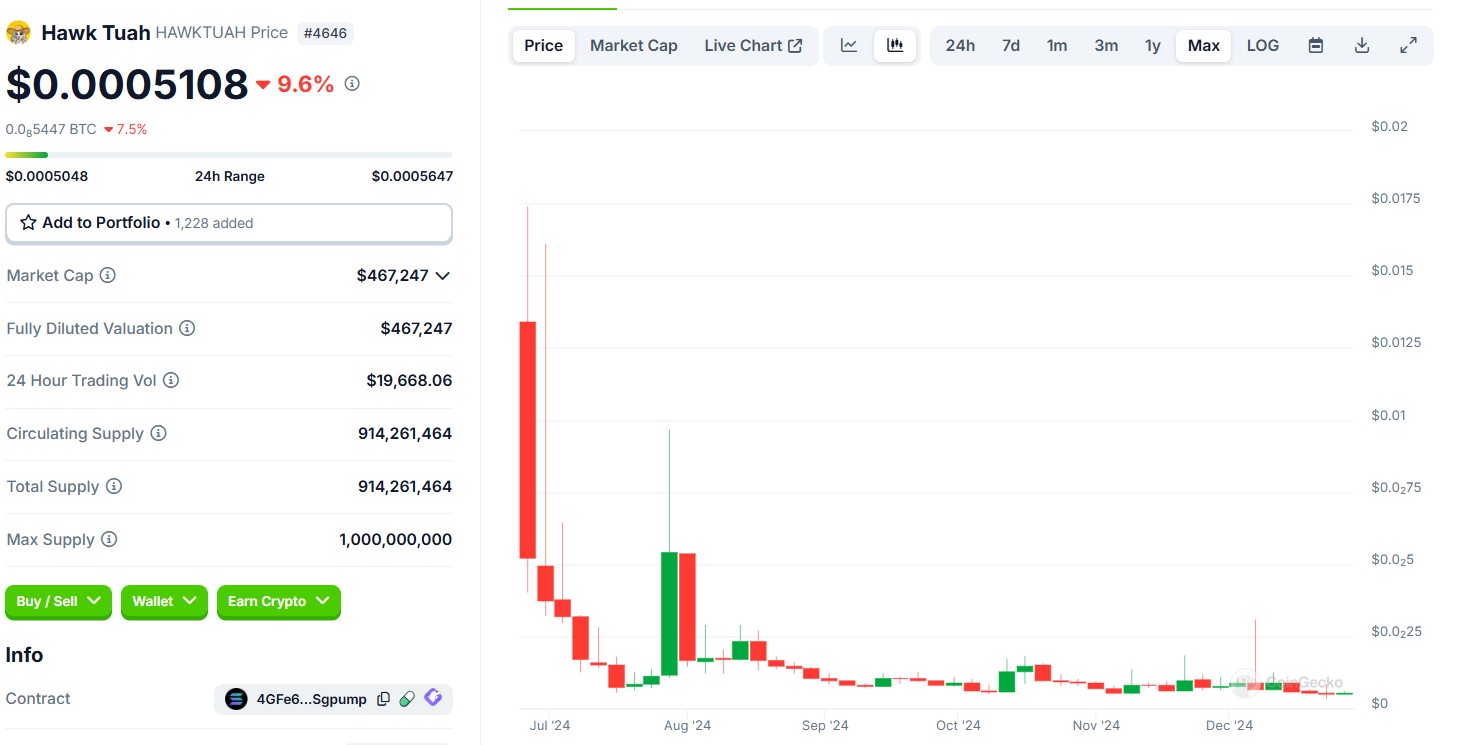
Task: Click the green pill icon beside contract
Action: pos(407,699)
